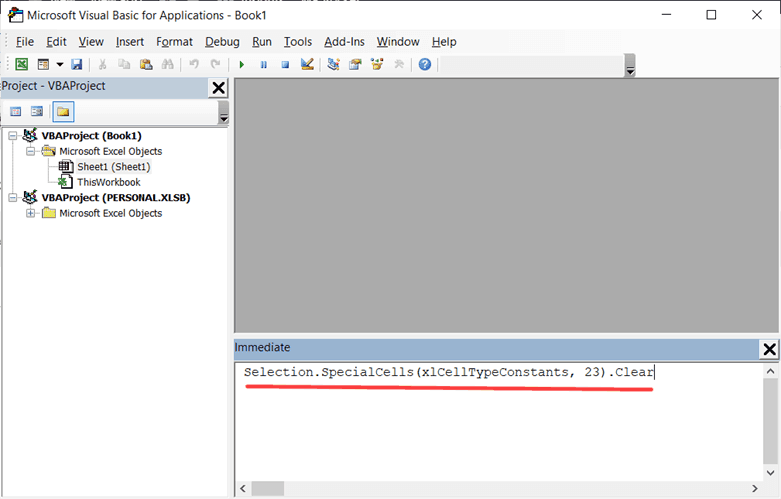This screenshot has width=781, height=499.
Task: Open the Run menu
Action: pyautogui.click(x=262, y=42)
